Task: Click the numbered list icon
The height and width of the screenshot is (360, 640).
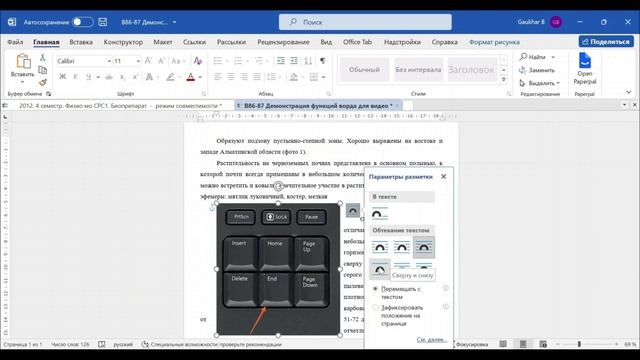Action: point(238,61)
